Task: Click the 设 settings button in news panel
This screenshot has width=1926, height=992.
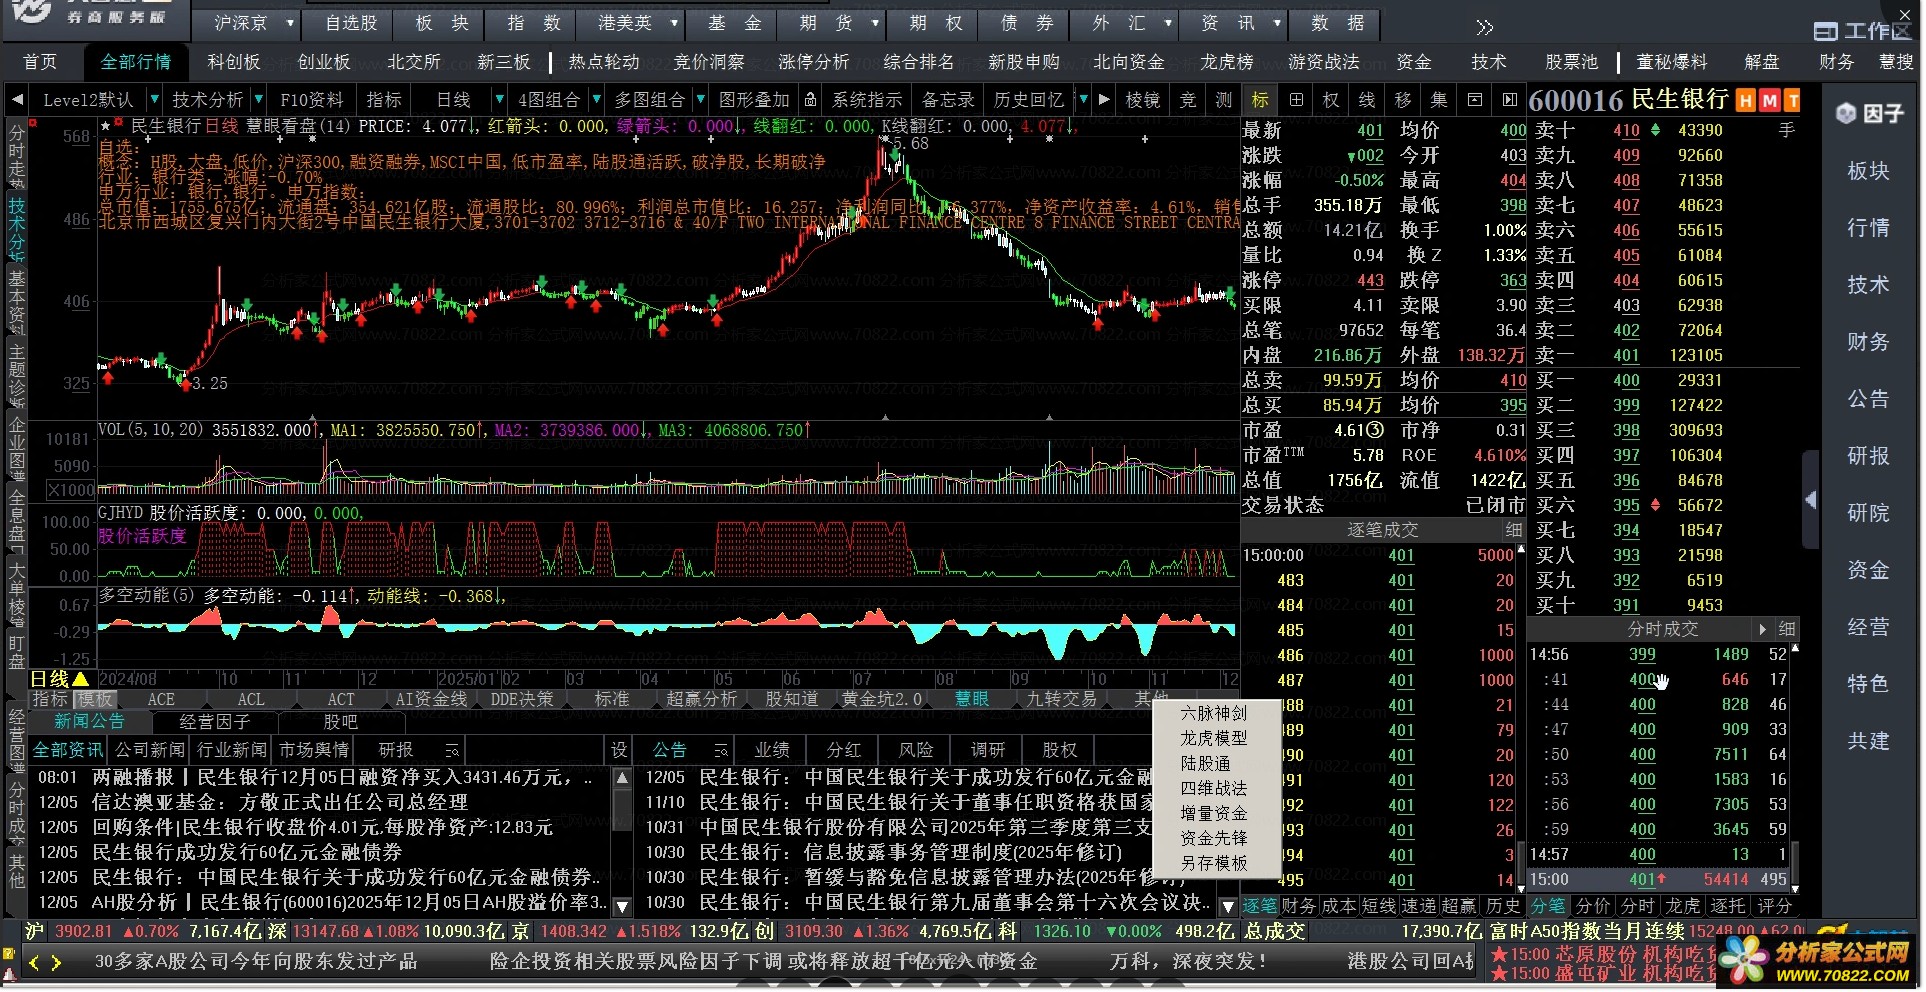Action: [x=619, y=750]
